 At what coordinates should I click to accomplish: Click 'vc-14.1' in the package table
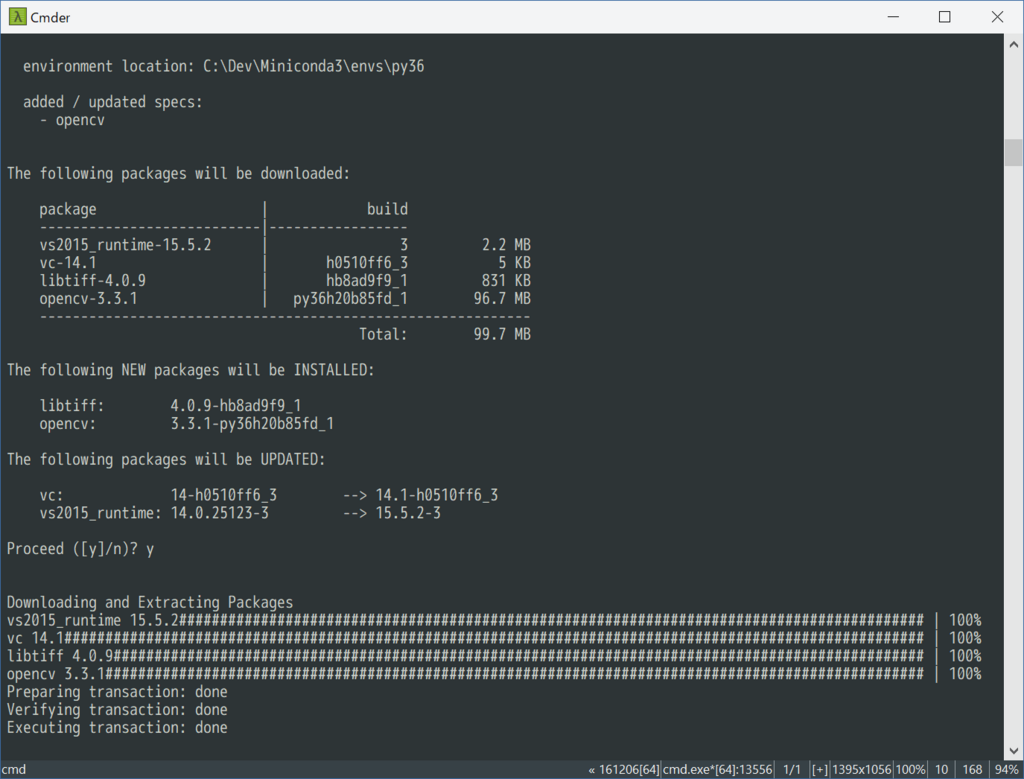[x=68, y=262]
